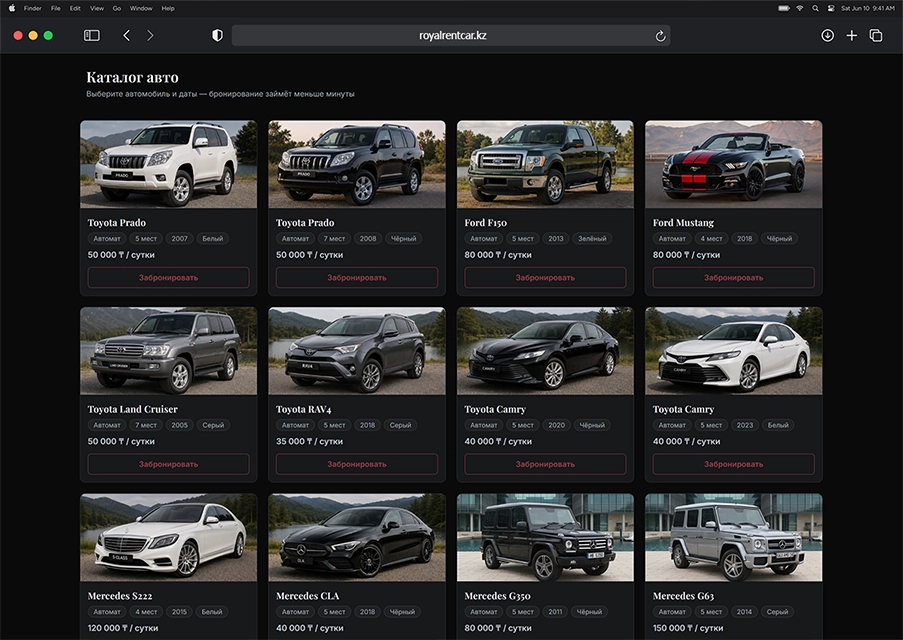Click the Mercedes G350 title
The image size is (903, 640).
coord(497,596)
